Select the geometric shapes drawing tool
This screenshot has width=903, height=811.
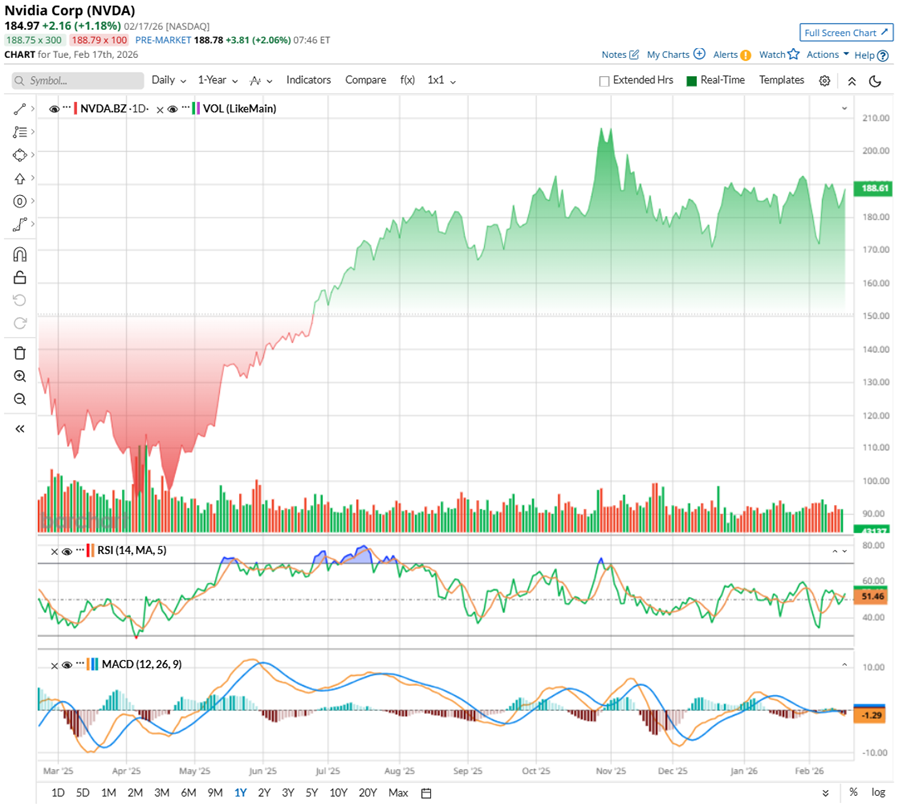point(20,155)
